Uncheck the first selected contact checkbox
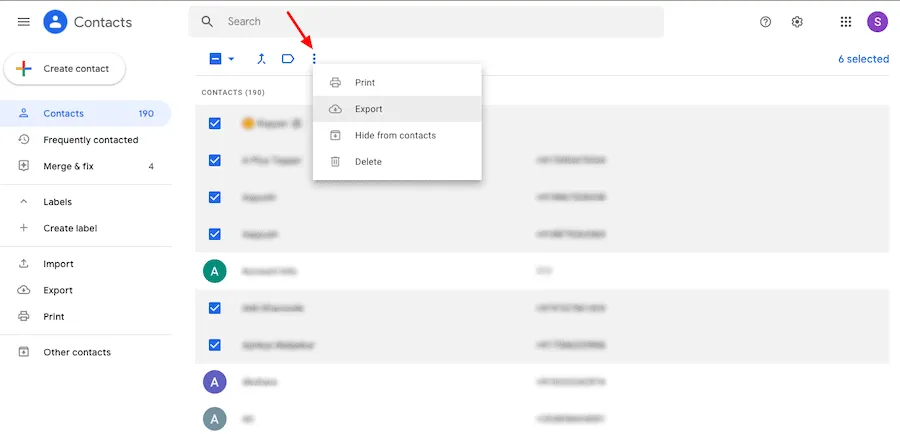Viewport: 900px width, 434px height. 215,123
